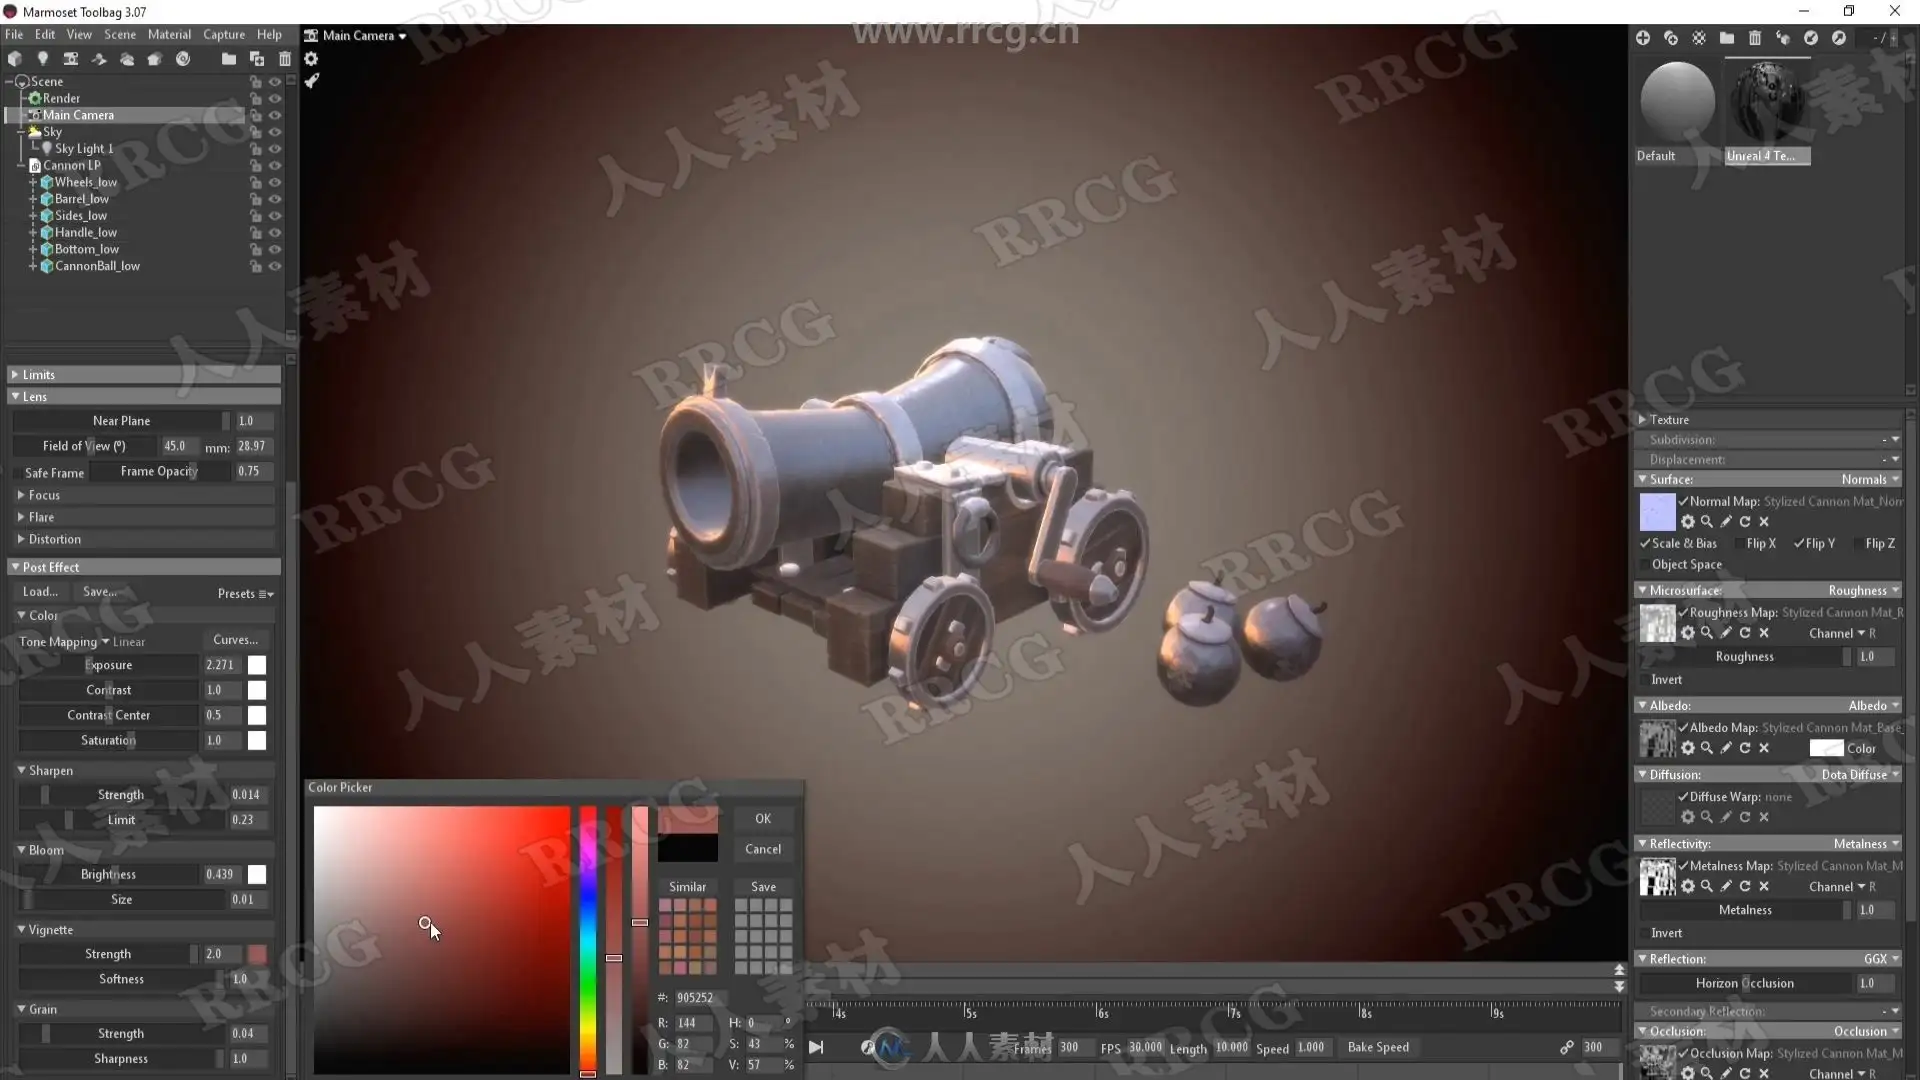Click the new material plus icon
Screen dimensions: 1920x1080
click(x=1643, y=38)
